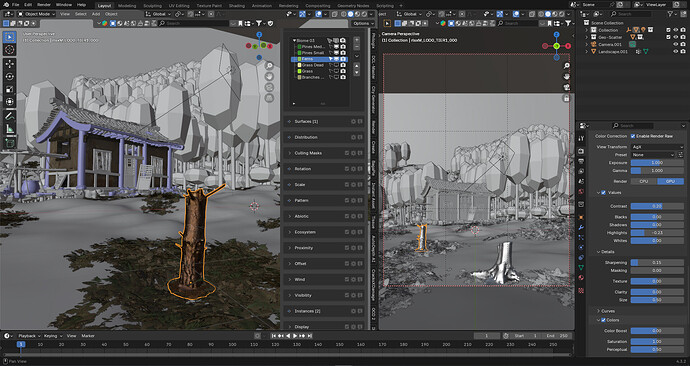Select the Add Cube tool
690x366 pixels.
click(10, 143)
